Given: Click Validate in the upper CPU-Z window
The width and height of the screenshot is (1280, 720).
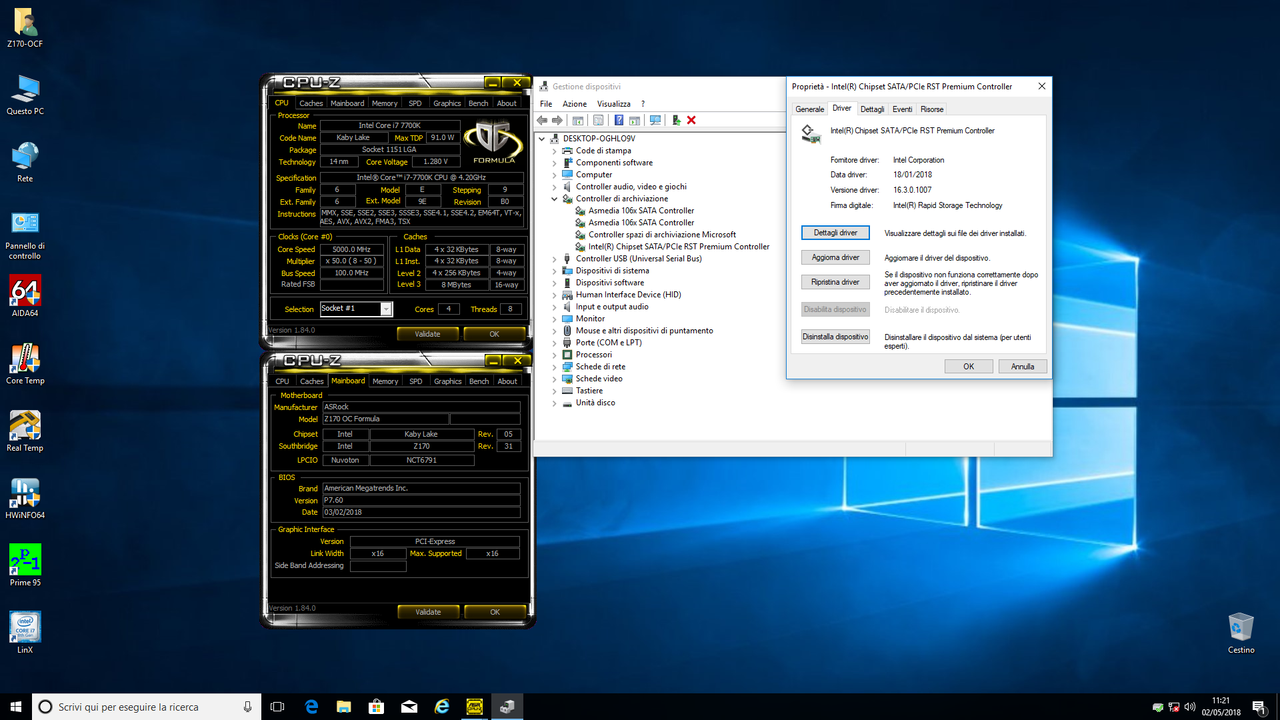Looking at the screenshot, I should coord(428,334).
